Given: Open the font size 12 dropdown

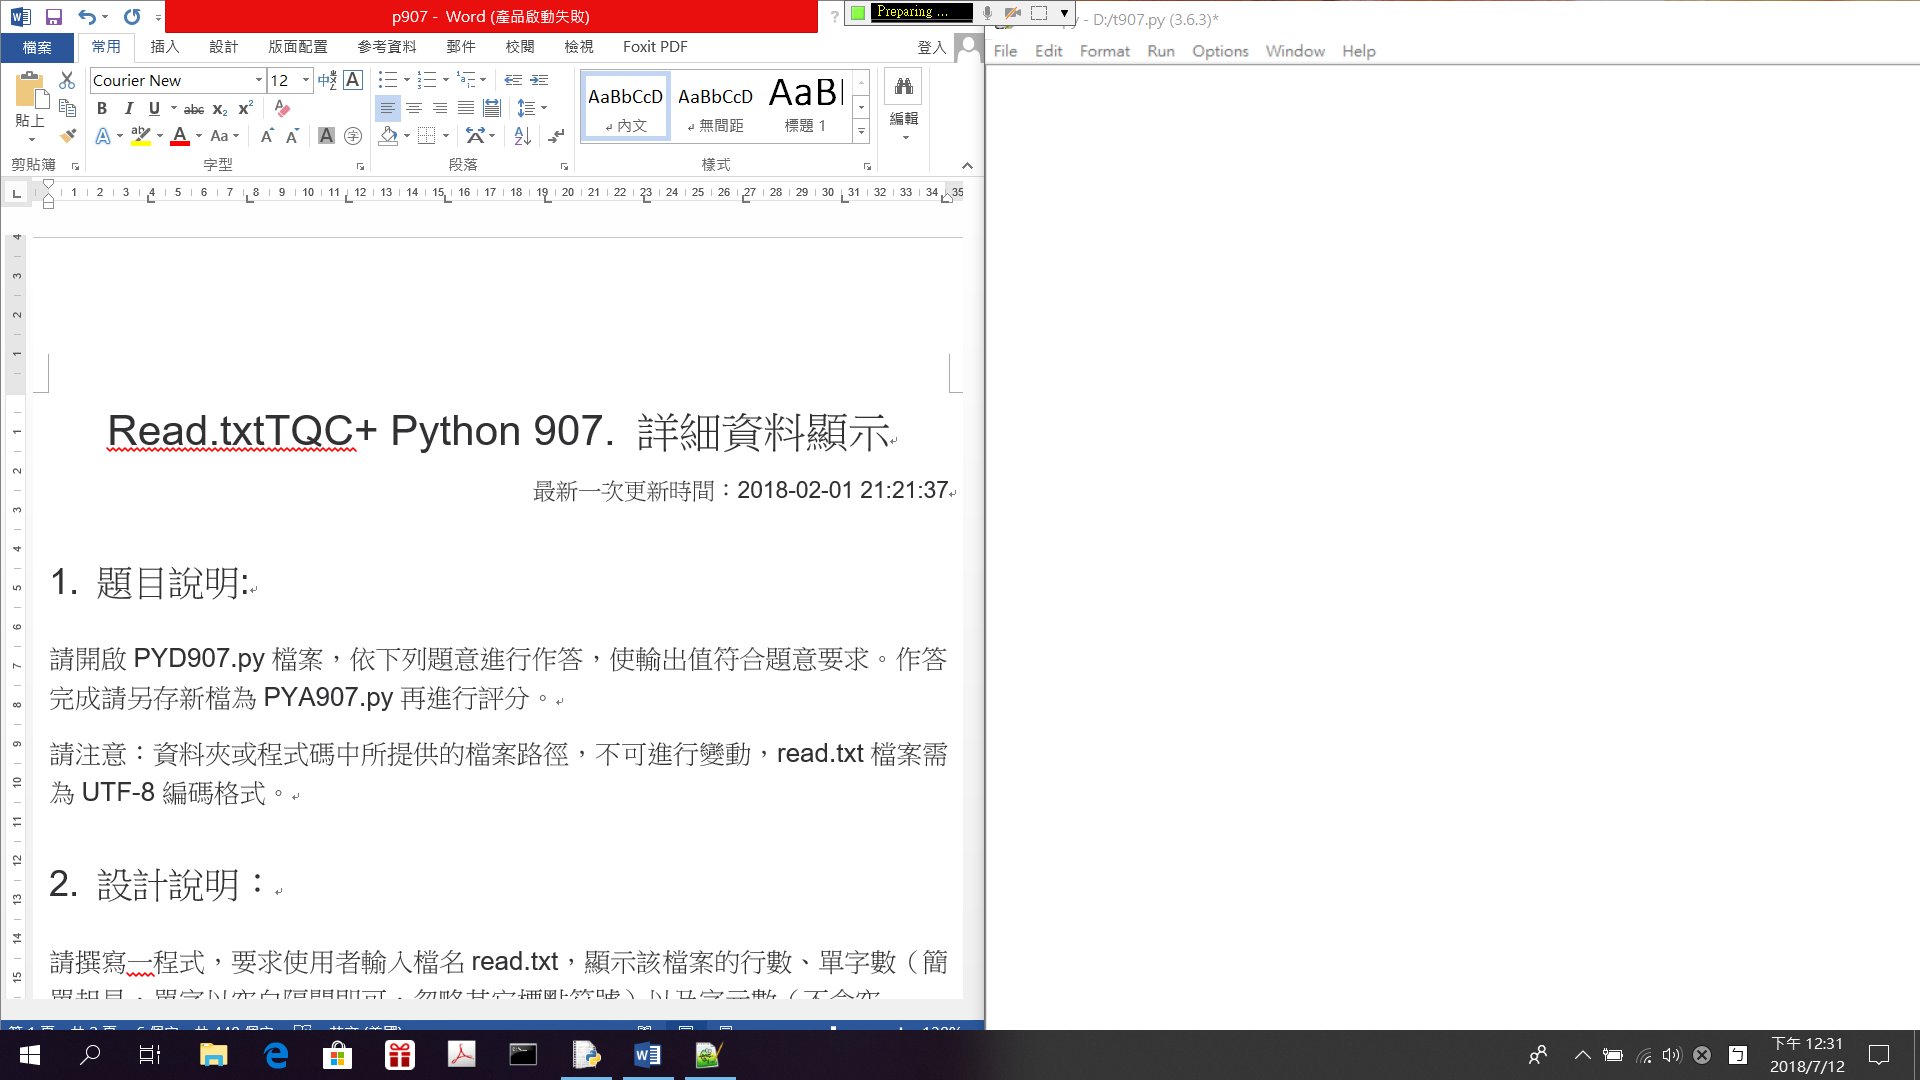Looking at the screenshot, I should point(306,80).
